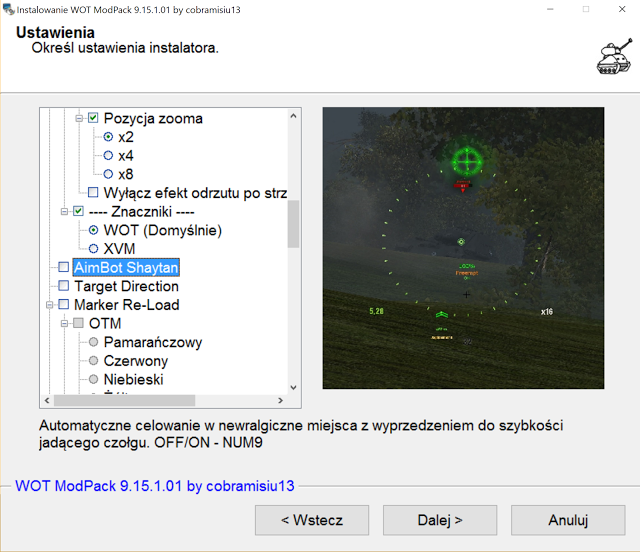Select the Niebieski color radio button

93,379
